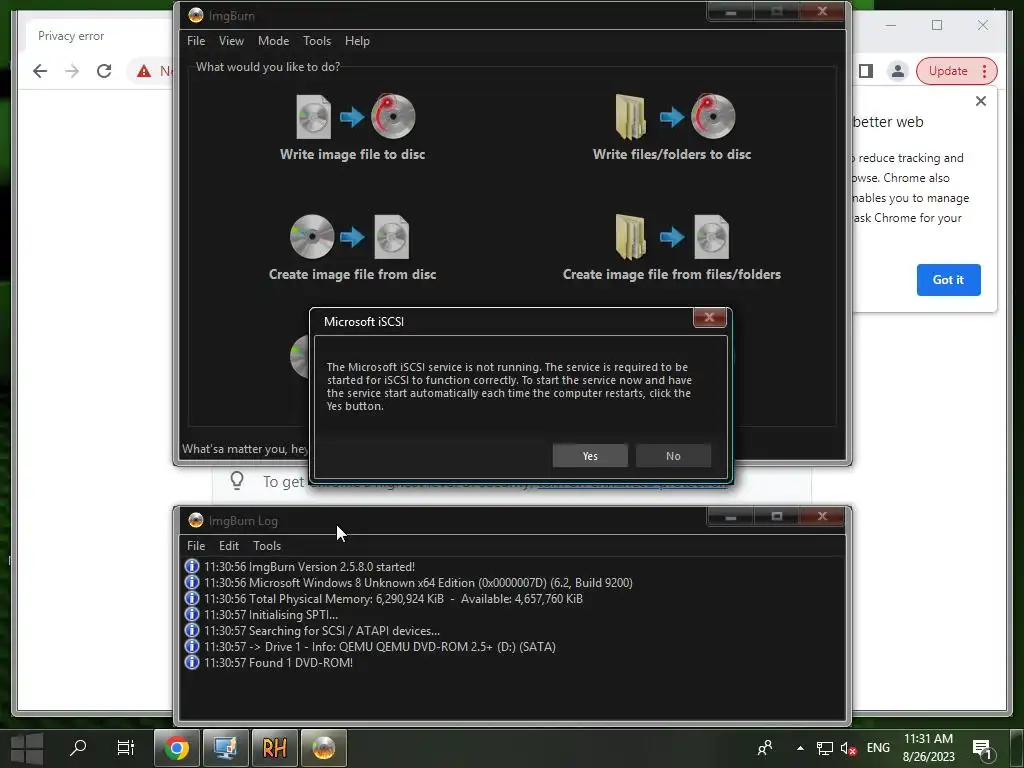This screenshot has height=768, width=1024.
Task: Choose Create image file from disc
Action: [x=353, y=248]
